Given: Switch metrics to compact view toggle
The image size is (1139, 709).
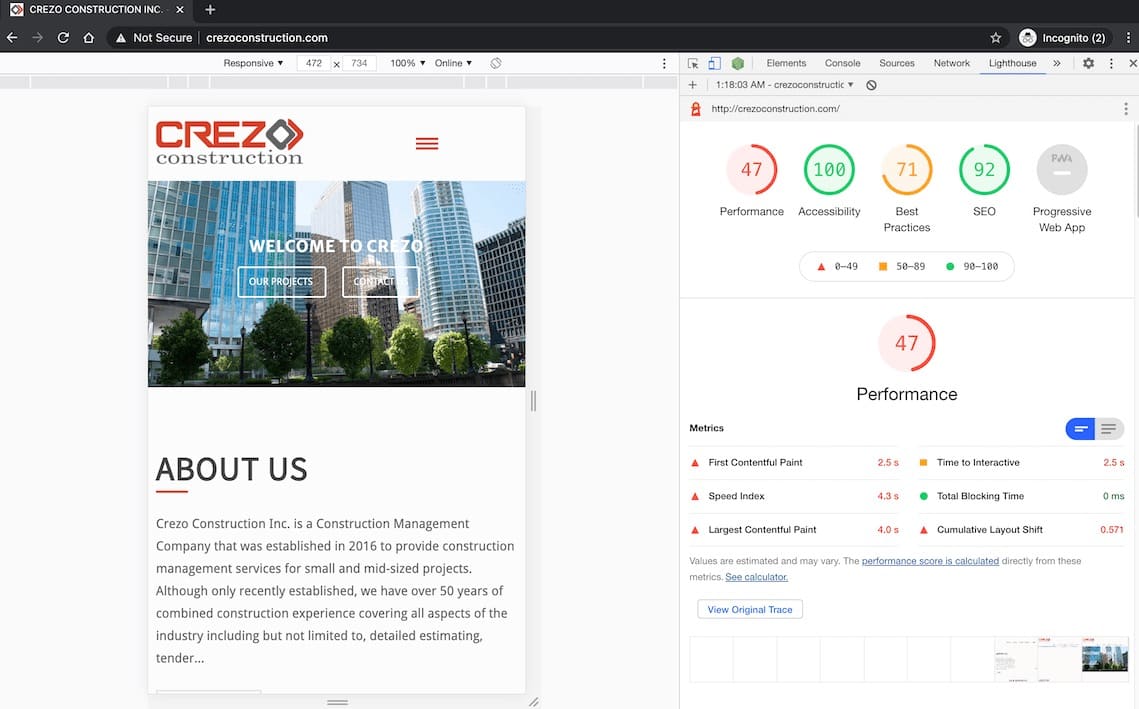Looking at the screenshot, I should tap(1080, 429).
